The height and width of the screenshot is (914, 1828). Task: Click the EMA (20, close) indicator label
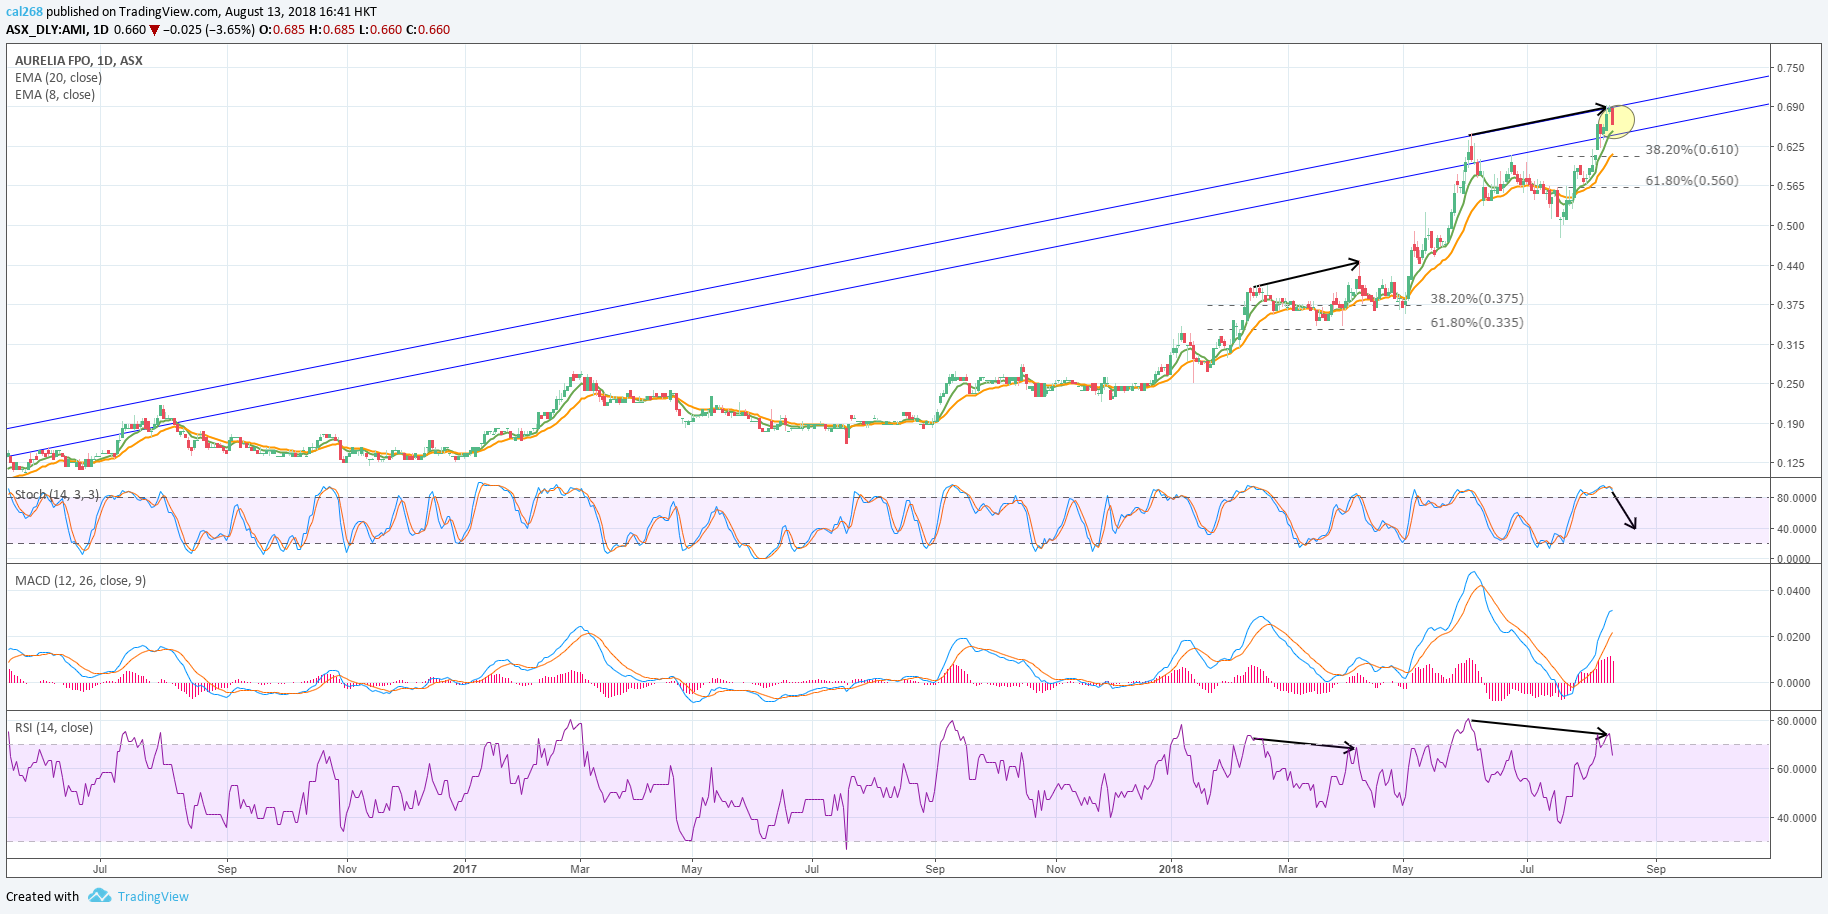[58, 78]
